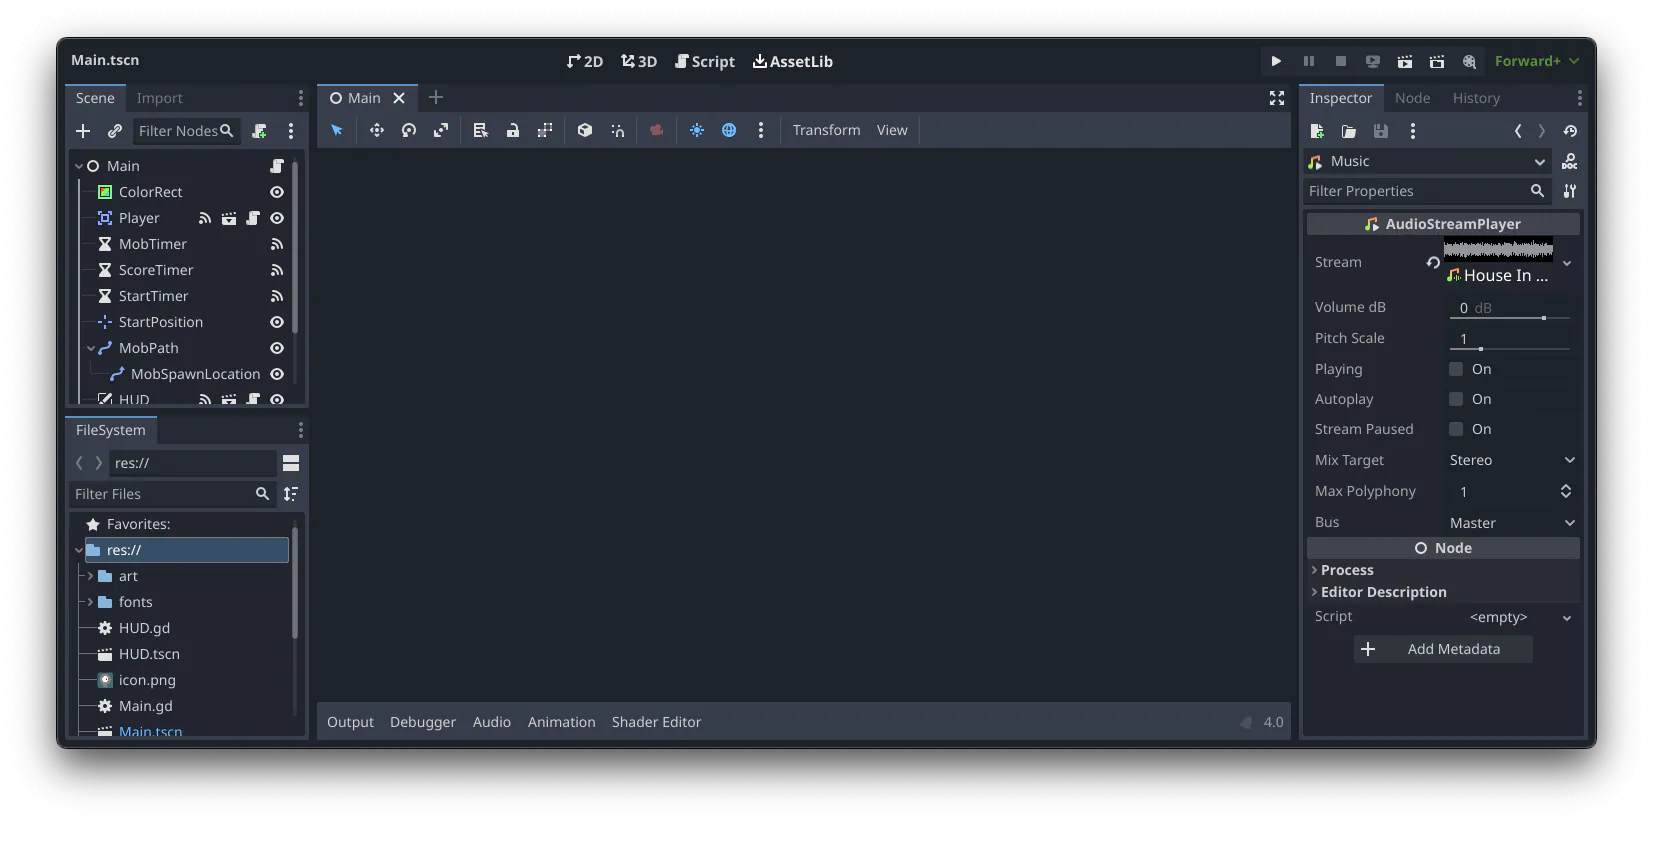Adjust the Volume dB slider

pyautogui.click(x=1510, y=318)
